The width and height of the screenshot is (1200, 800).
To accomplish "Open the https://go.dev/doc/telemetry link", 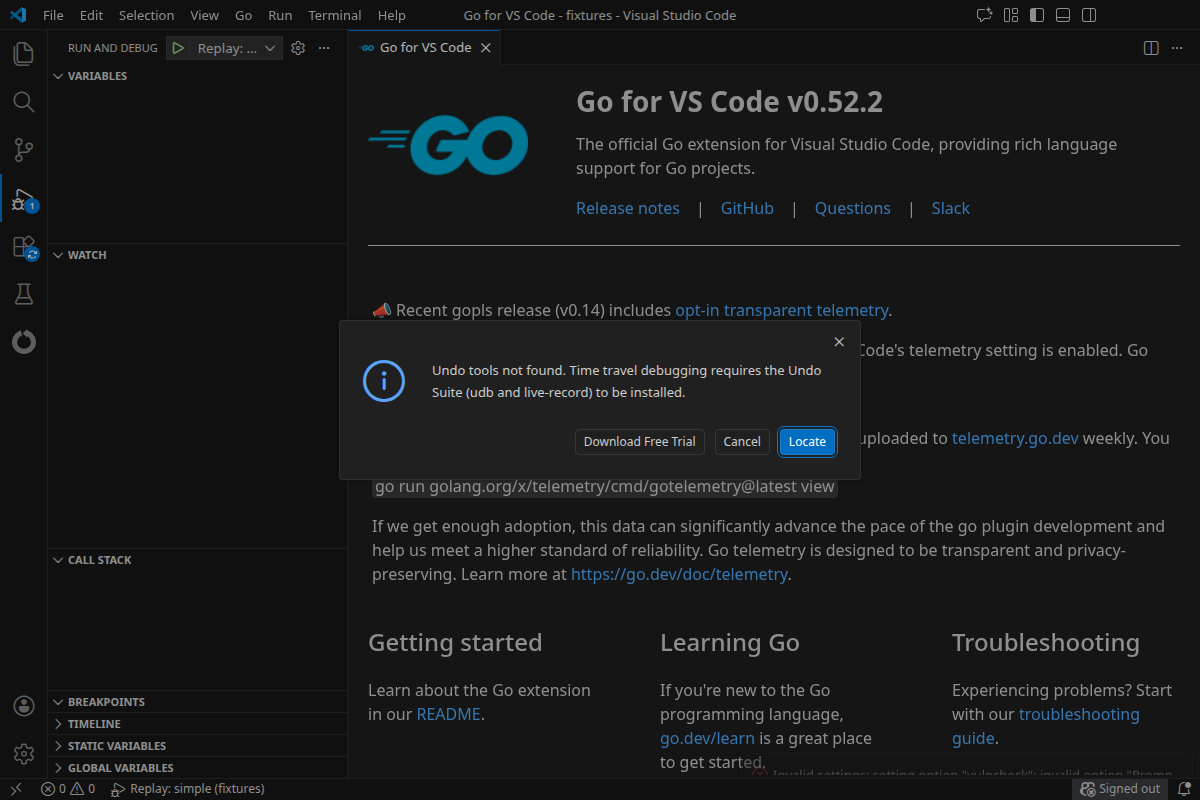I will coord(679,574).
